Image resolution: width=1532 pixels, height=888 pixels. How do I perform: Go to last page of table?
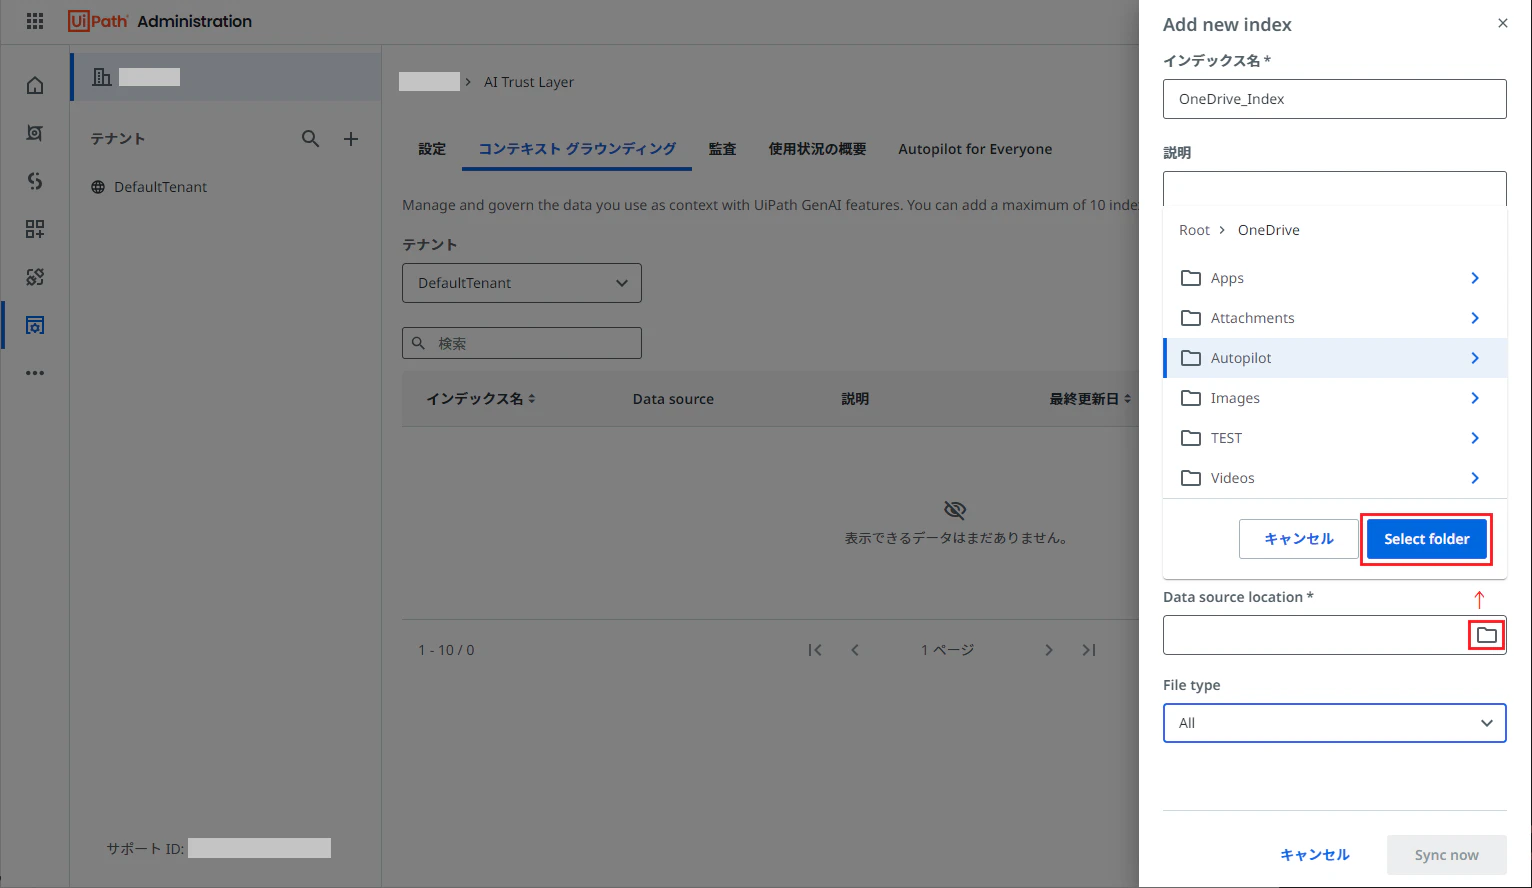pos(1089,650)
